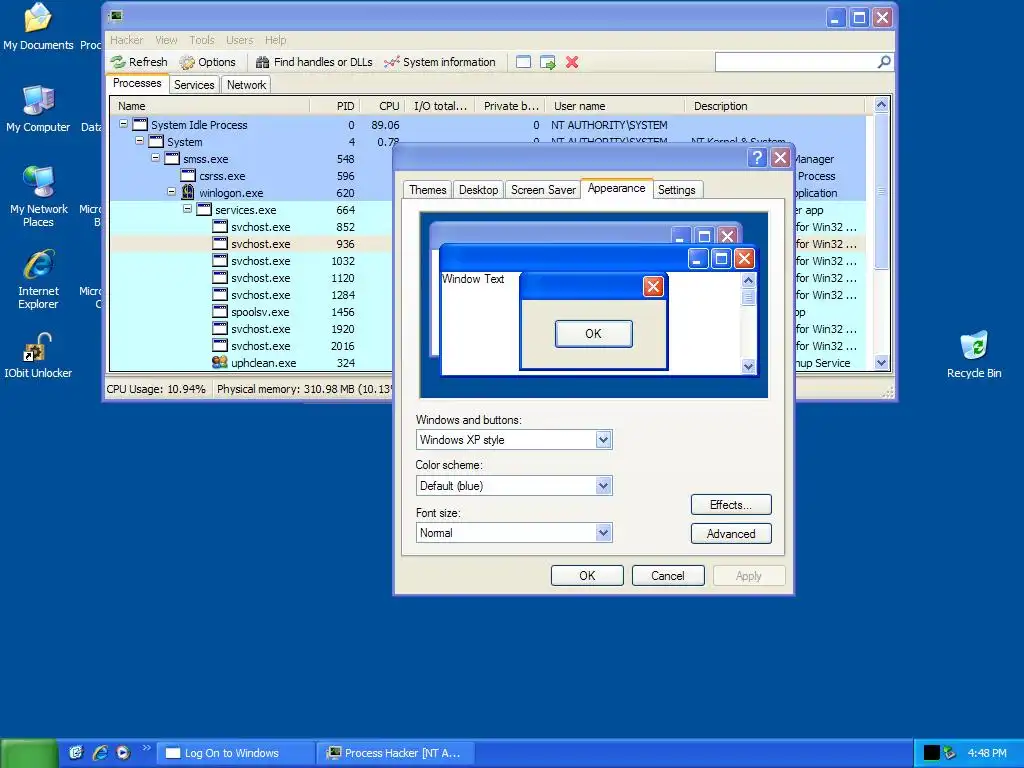This screenshot has height=768, width=1024.
Task: Click the Internet Explorer quick launch icon
Action: (101, 752)
